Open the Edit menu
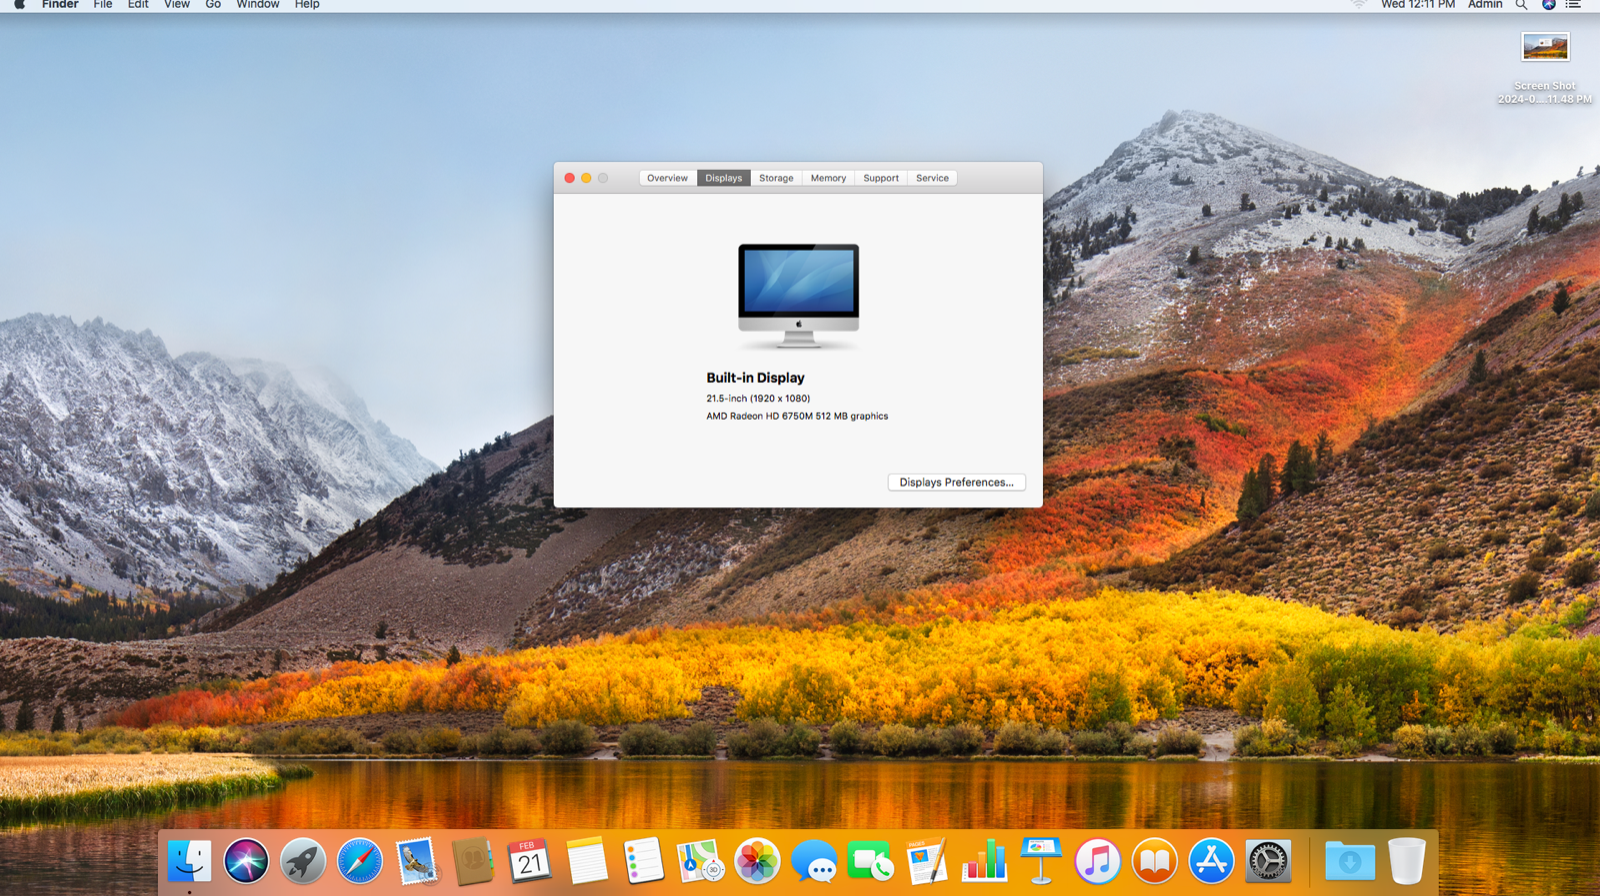The image size is (1600, 896). [138, 5]
